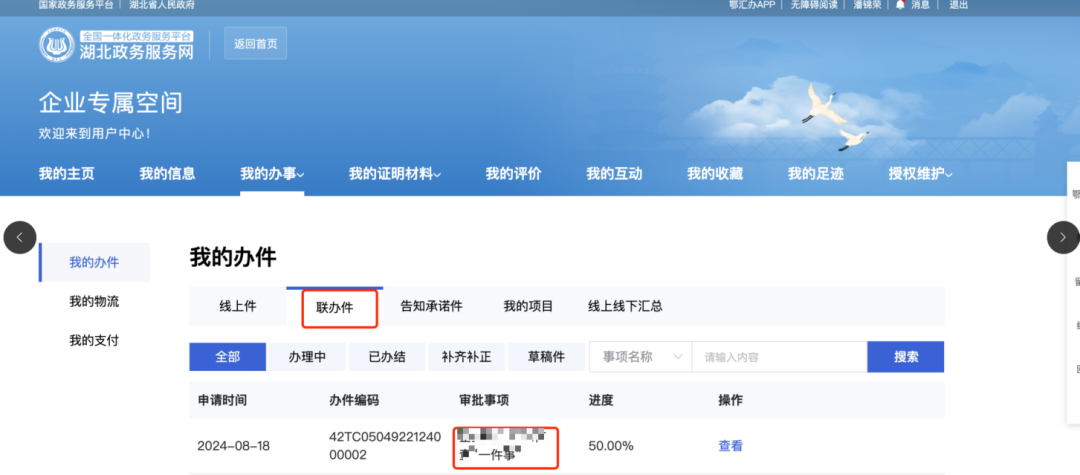This screenshot has height=475, width=1080.
Task: Filter by 已办结 status
Action: (387, 357)
